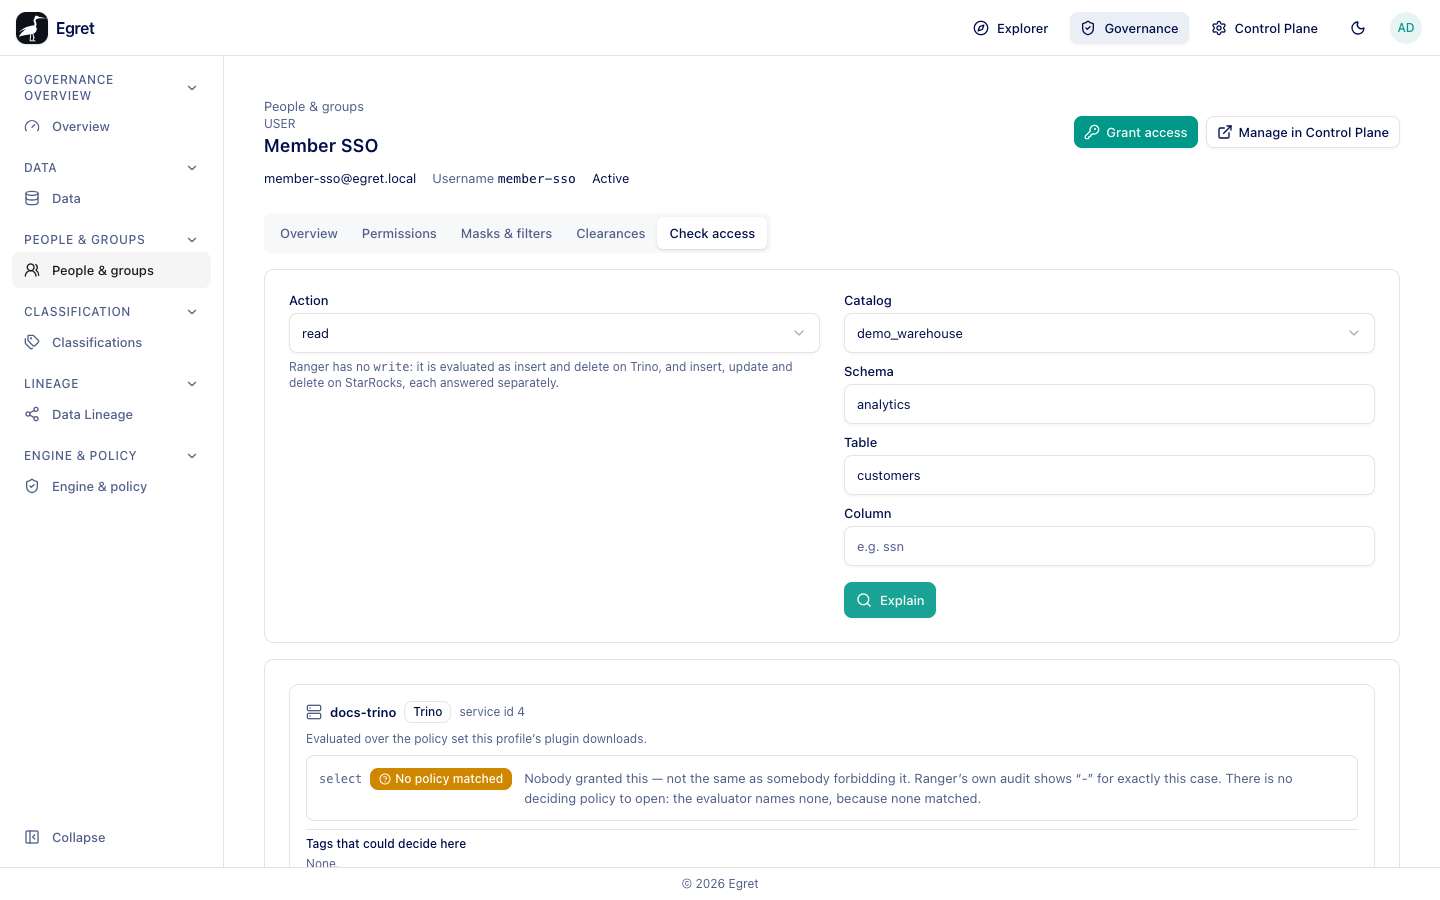Focus the Schema field containing analytics

click(1109, 404)
